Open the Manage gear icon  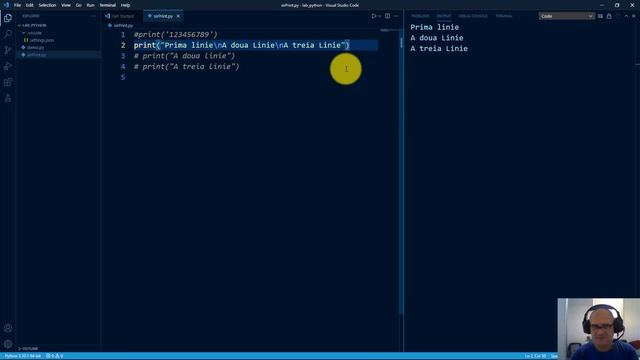(8, 344)
